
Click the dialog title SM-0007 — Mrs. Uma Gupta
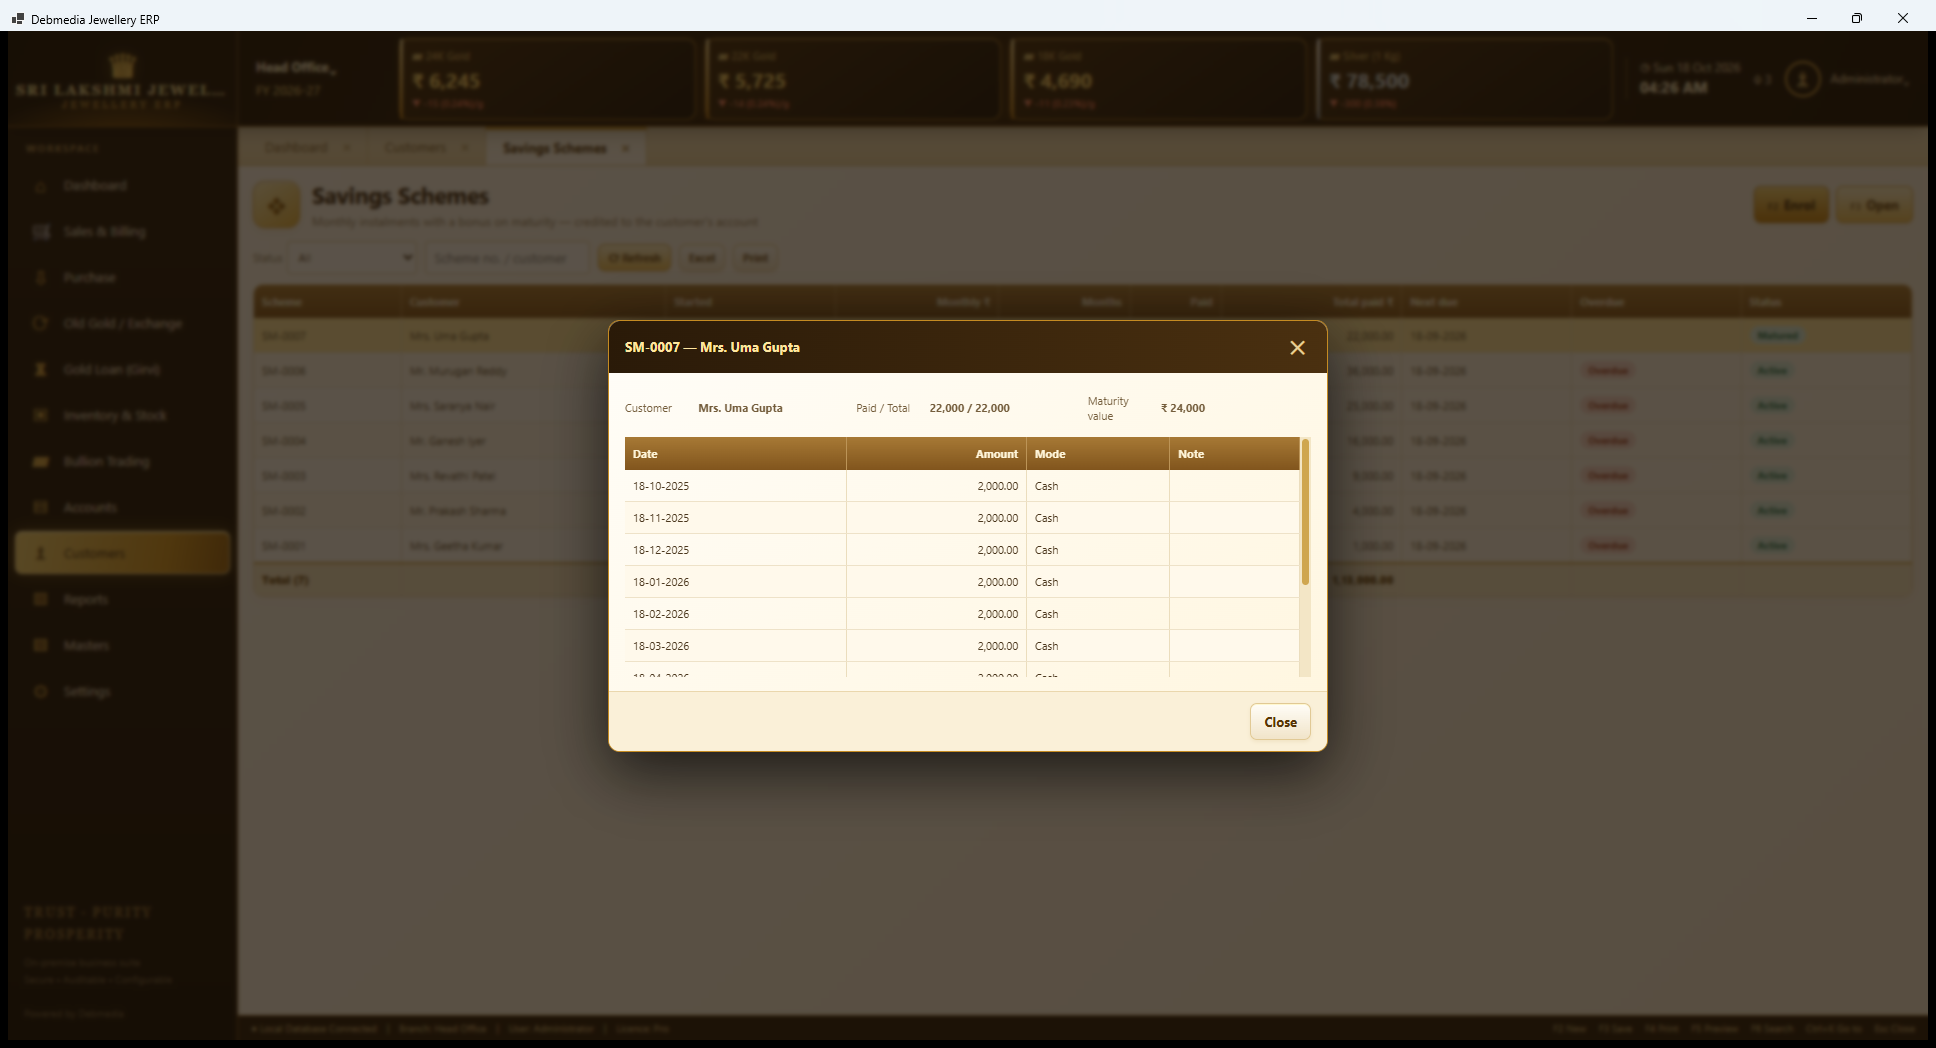tap(712, 347)
